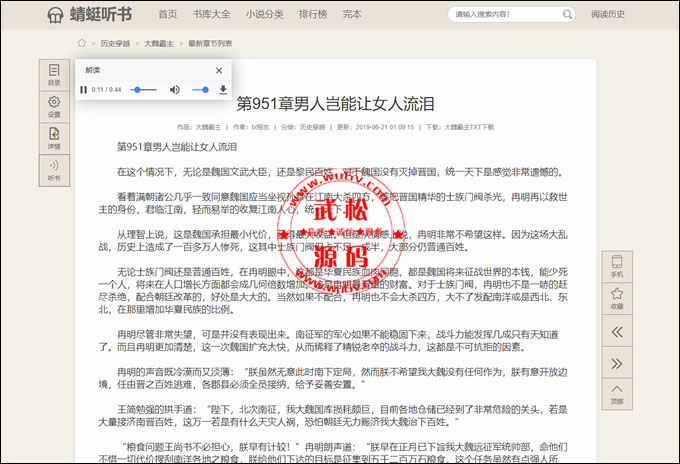Open the 最新章节列表 breadcrumb link
The image size is (680, 464).
[x=210, y=43]
